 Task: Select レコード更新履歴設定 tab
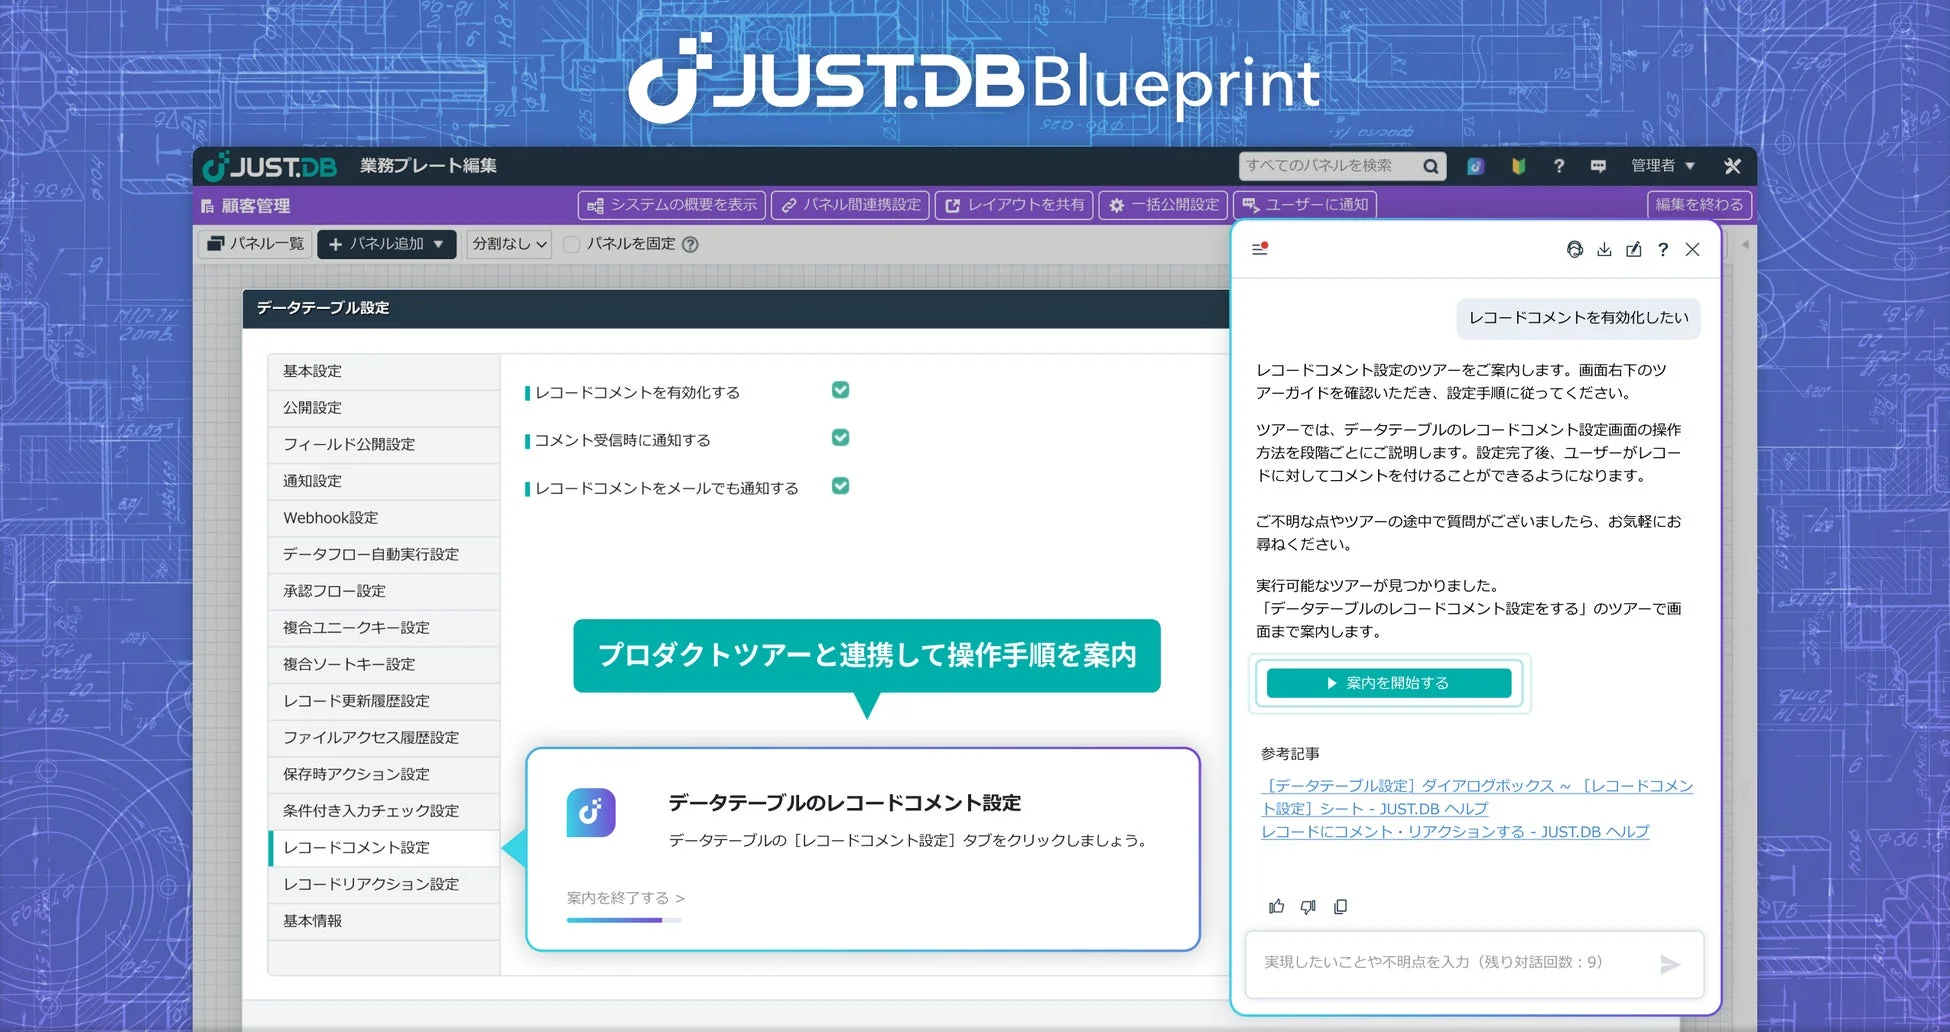[384, 701]
